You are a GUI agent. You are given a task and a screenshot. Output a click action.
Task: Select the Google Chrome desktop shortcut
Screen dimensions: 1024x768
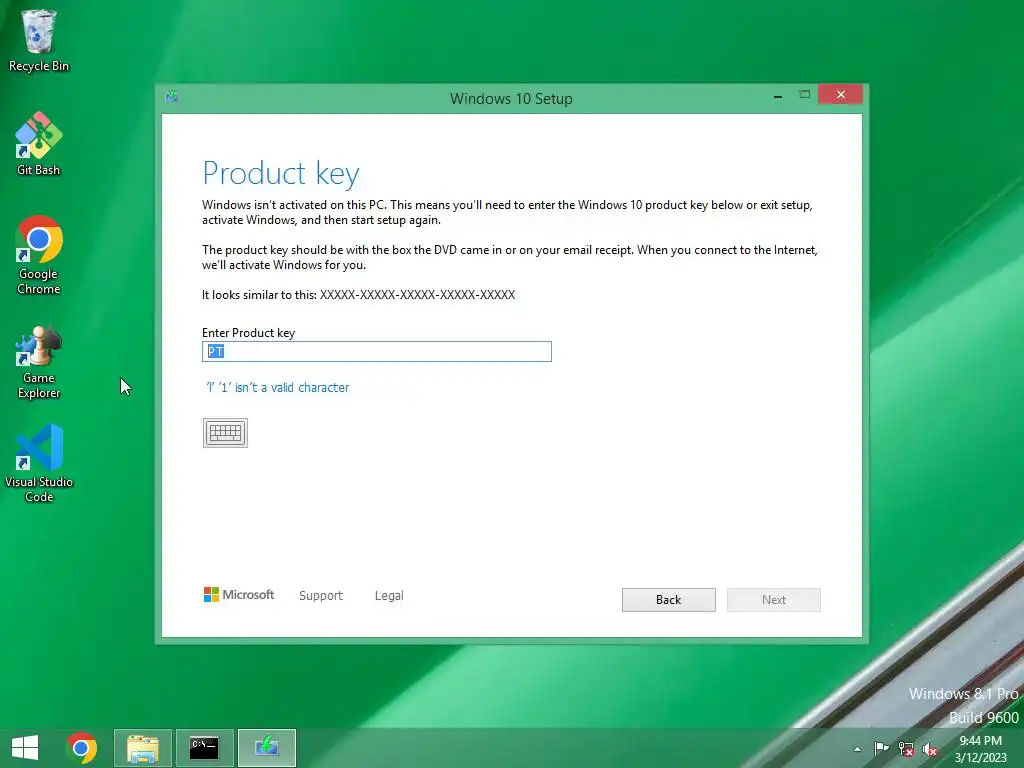coord(39,255)
